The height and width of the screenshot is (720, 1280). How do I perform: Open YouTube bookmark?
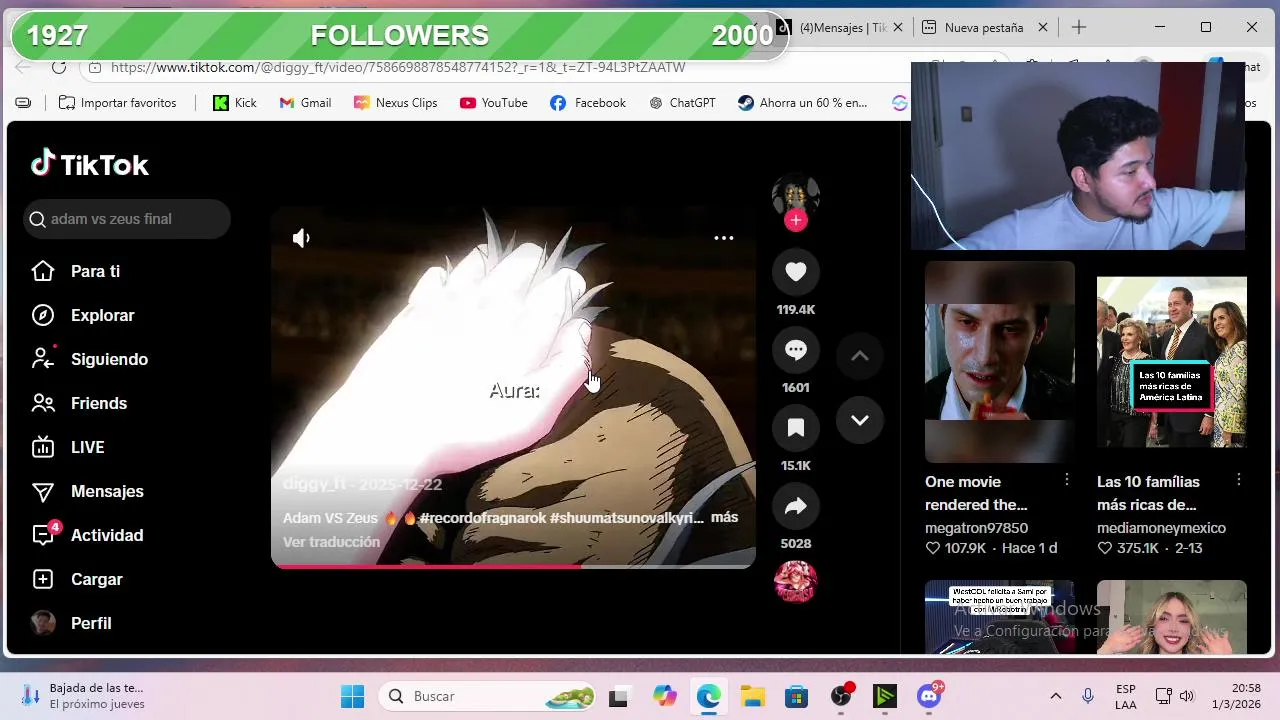[x=494, y=103]
